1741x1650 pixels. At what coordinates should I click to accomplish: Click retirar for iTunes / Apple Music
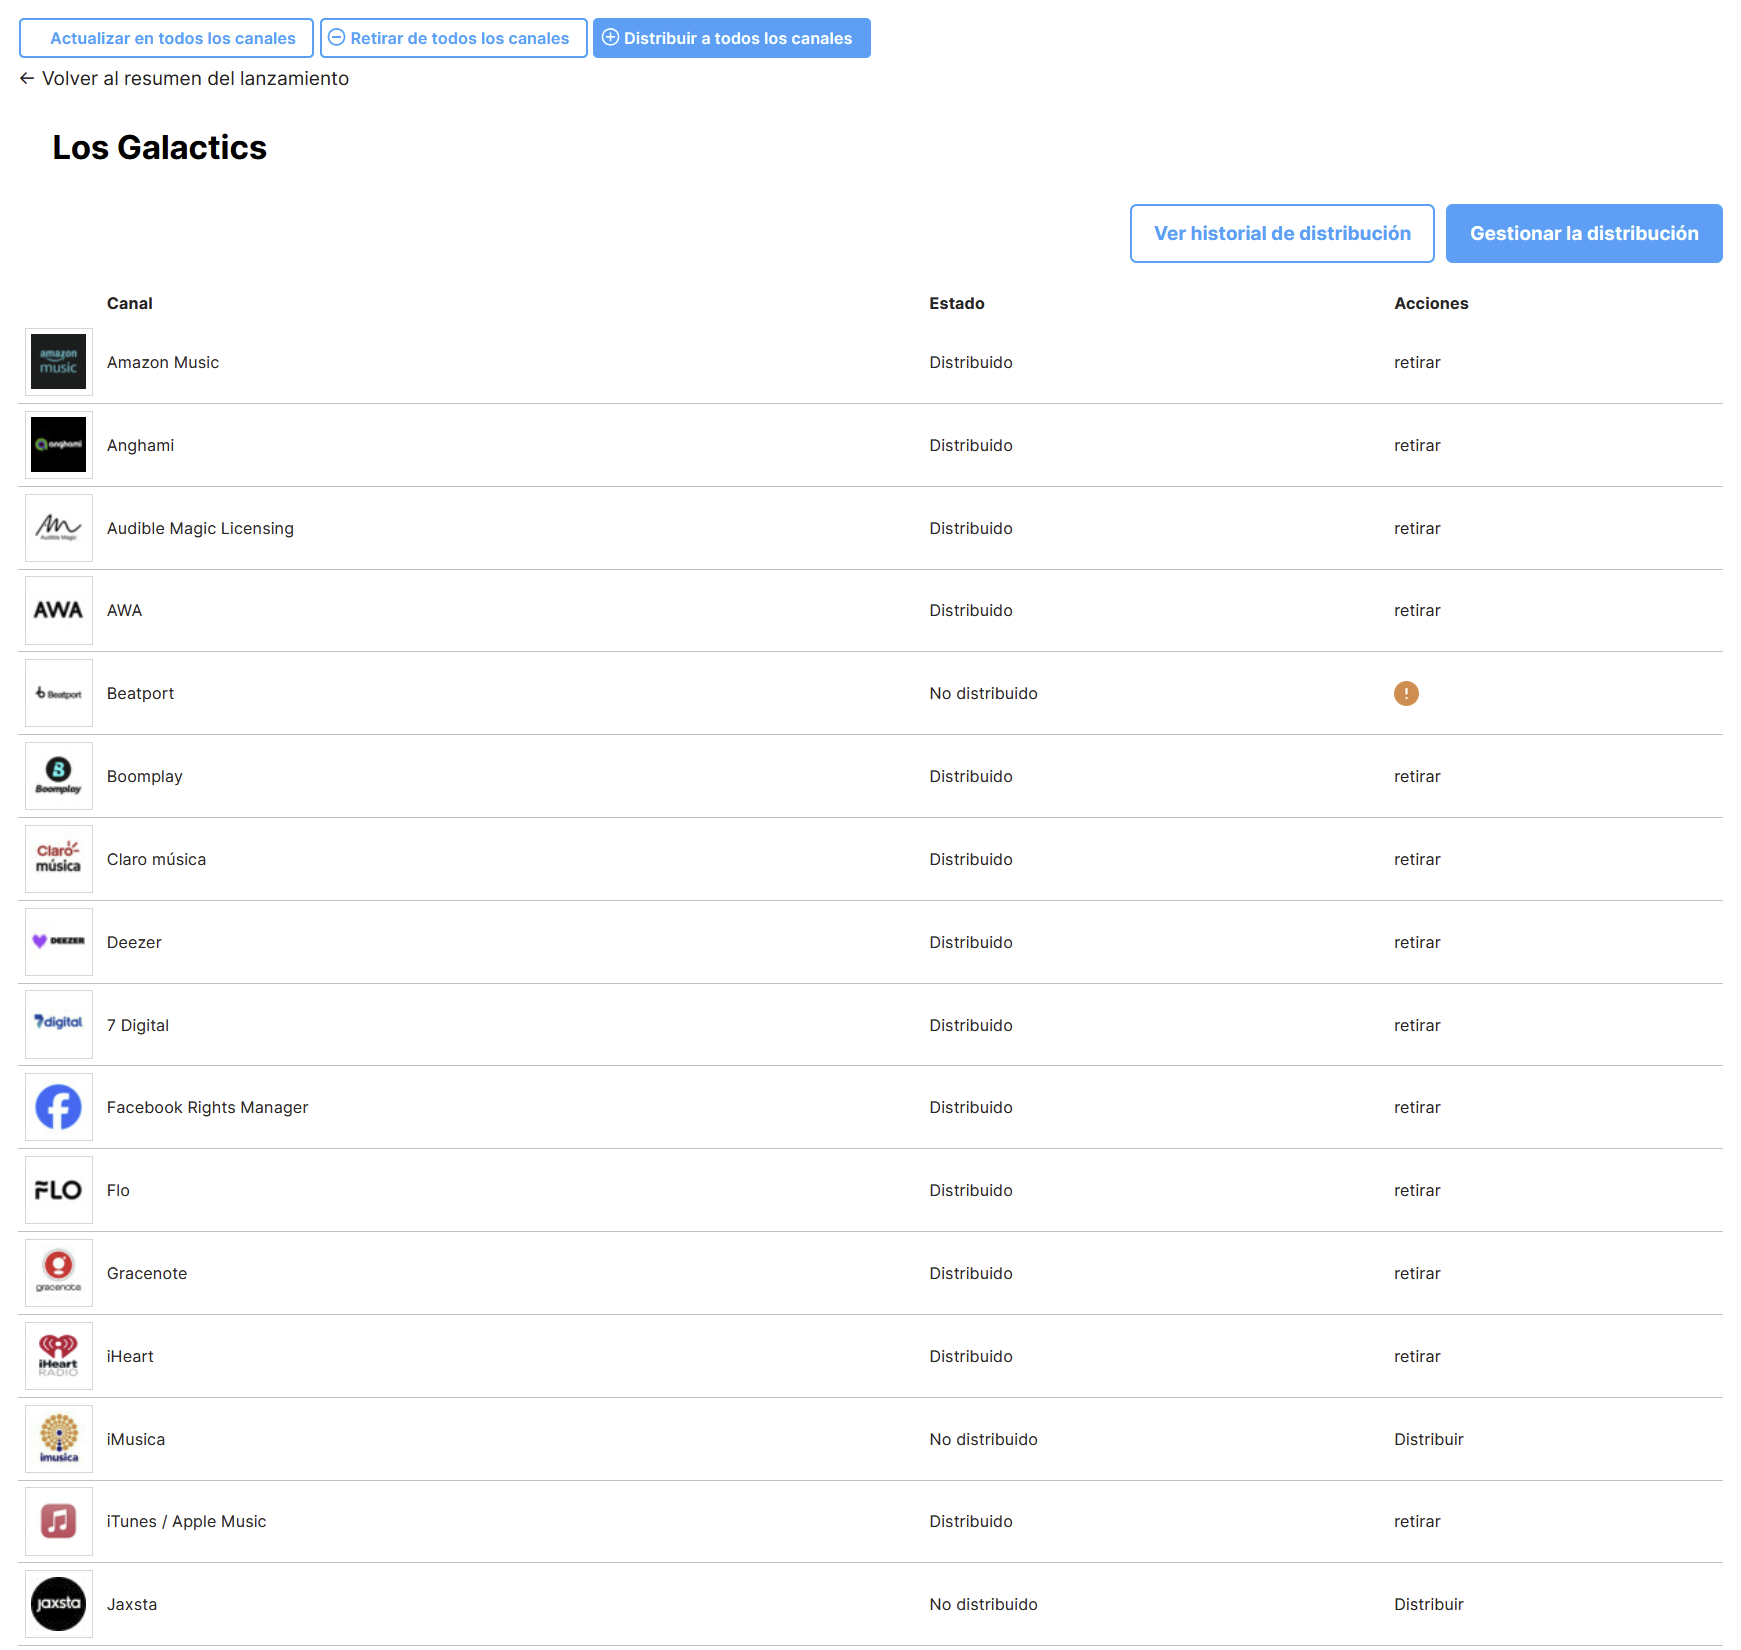pos(1417,1521)
